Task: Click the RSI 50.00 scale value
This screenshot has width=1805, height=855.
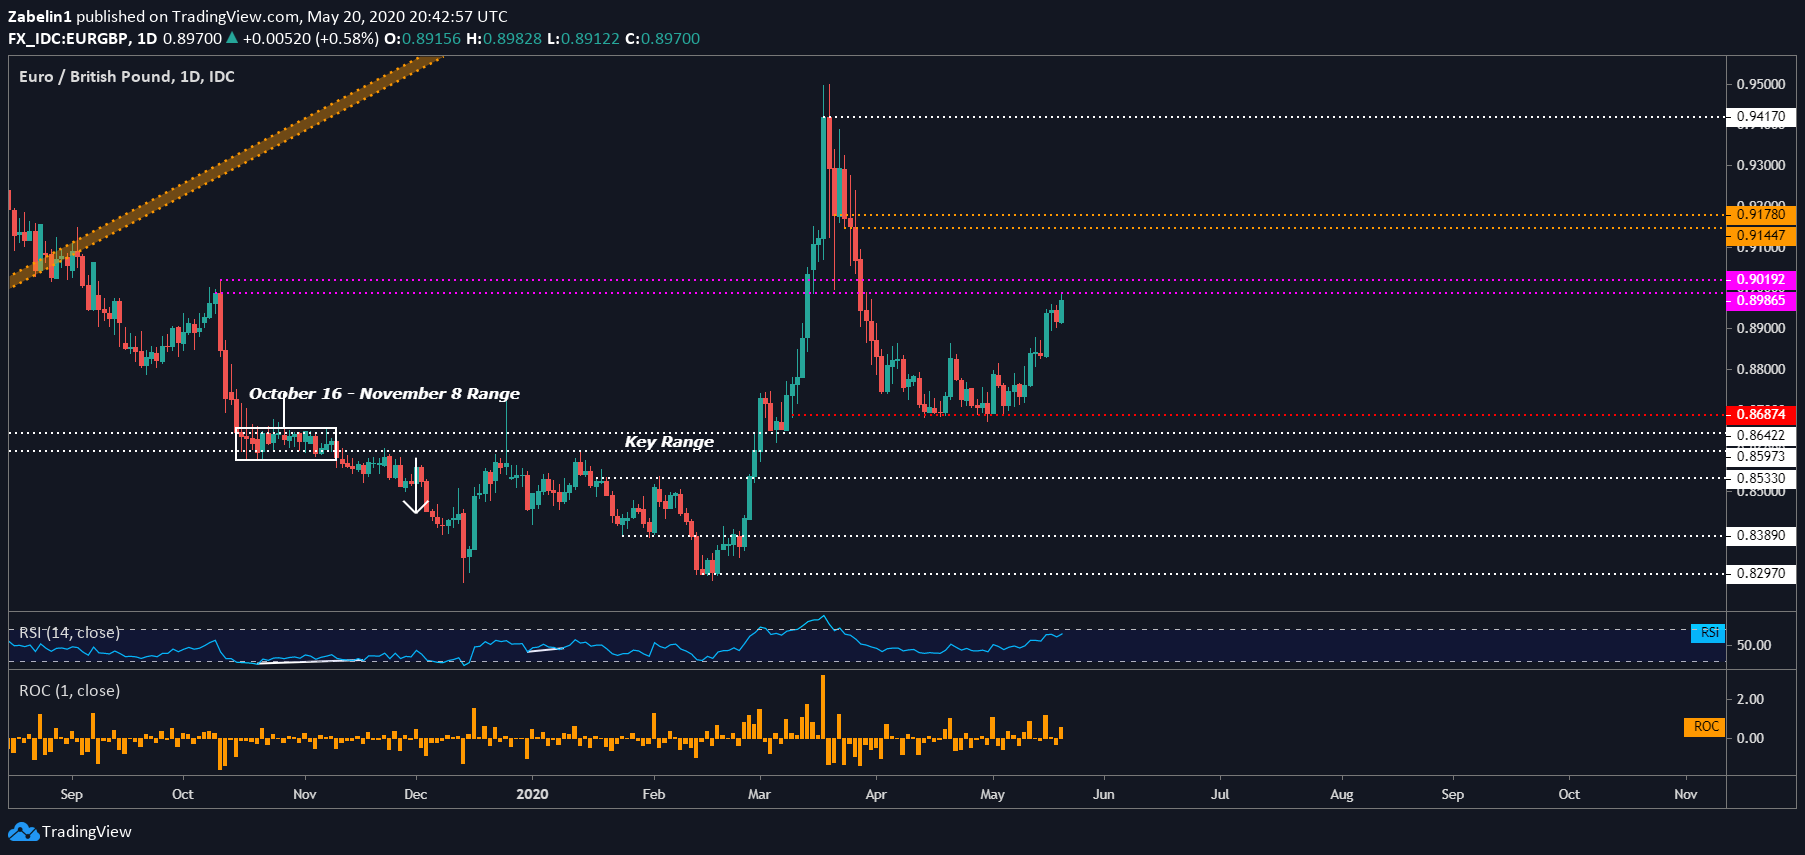Action: pos(1754,645)
